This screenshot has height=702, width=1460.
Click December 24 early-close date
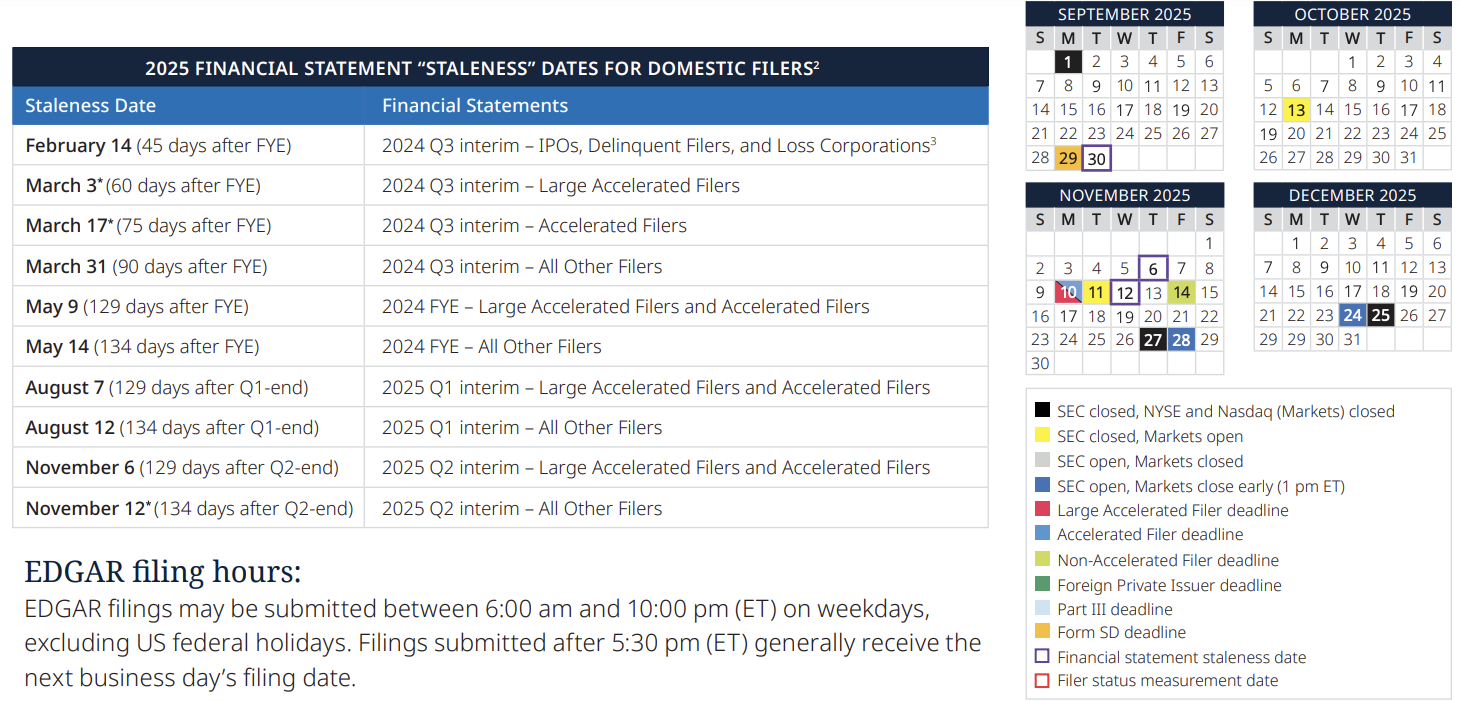[x=1352, y=314]
